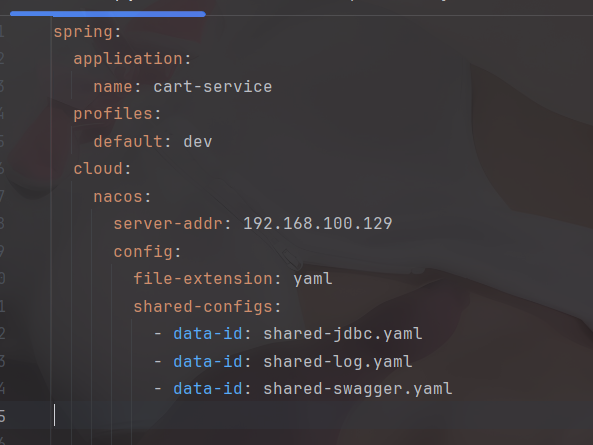This screenshot has height=445, width=593.
Task: Click the data-id key before shared-swagger.yaml
Action: coord(208,389)
